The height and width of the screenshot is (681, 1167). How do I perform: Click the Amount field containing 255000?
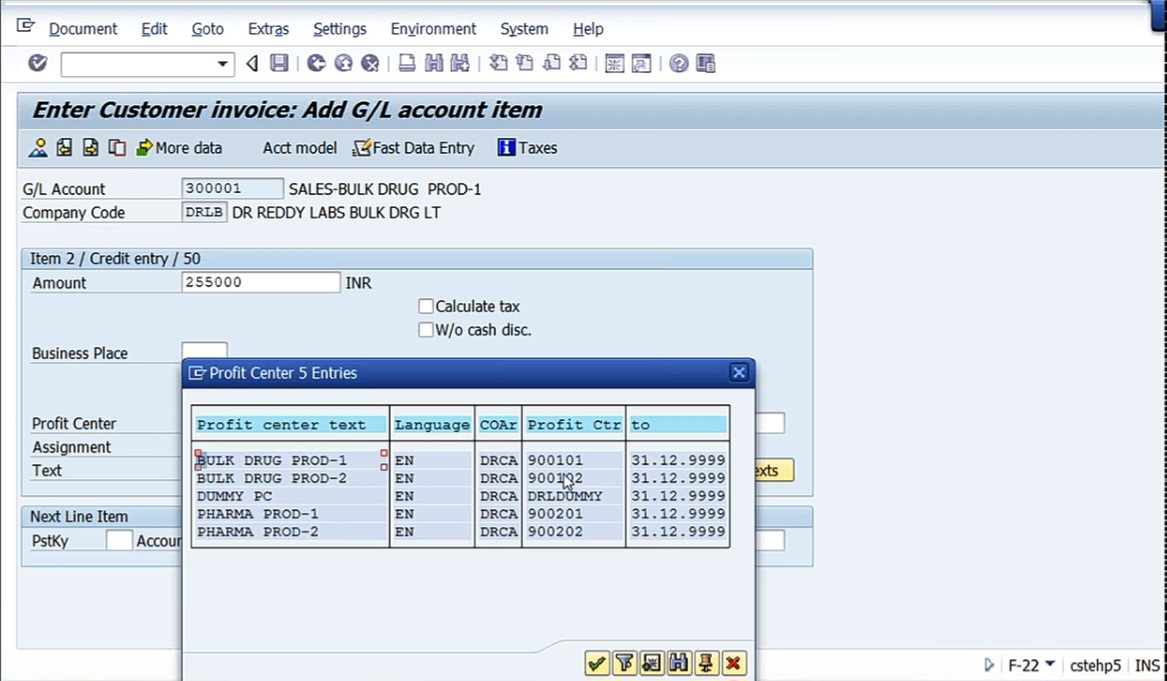(x=260, y=282)
